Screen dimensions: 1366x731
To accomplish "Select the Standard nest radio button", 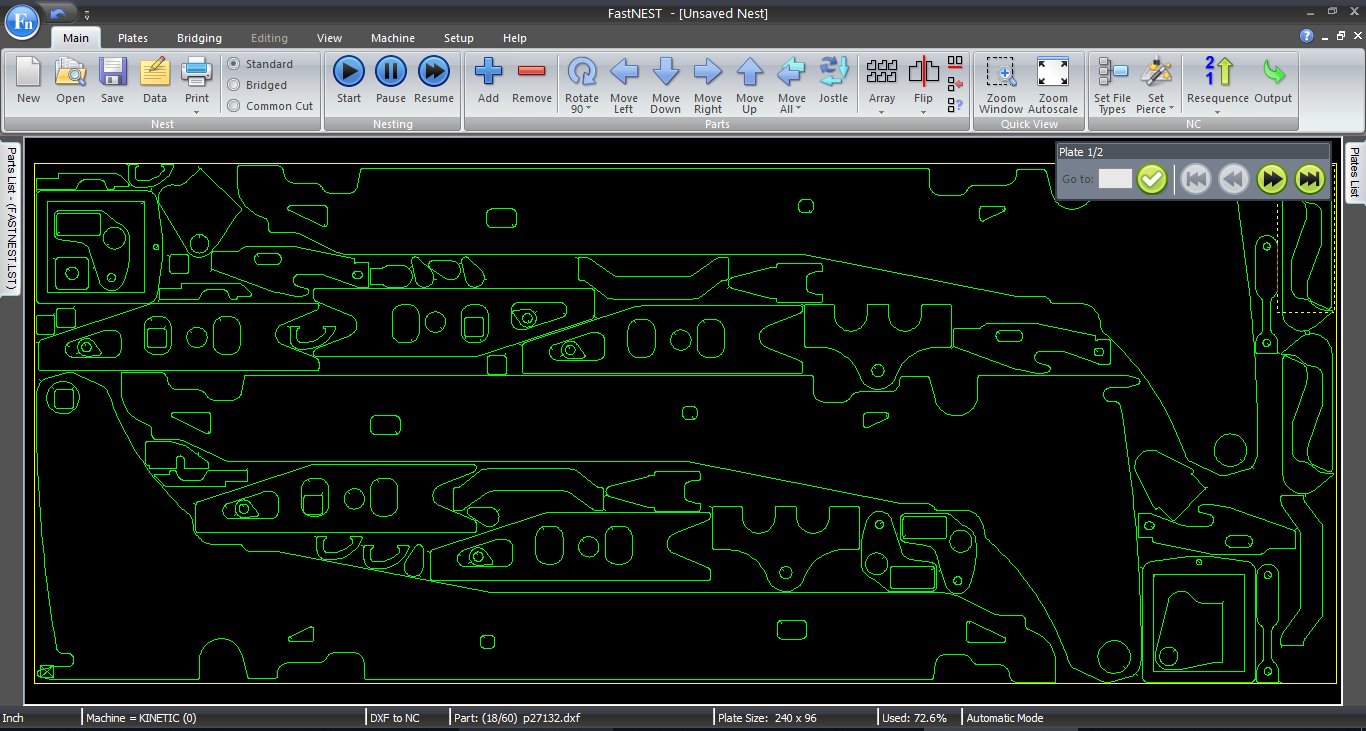I will pyautogui.click(x=234, y=64).
